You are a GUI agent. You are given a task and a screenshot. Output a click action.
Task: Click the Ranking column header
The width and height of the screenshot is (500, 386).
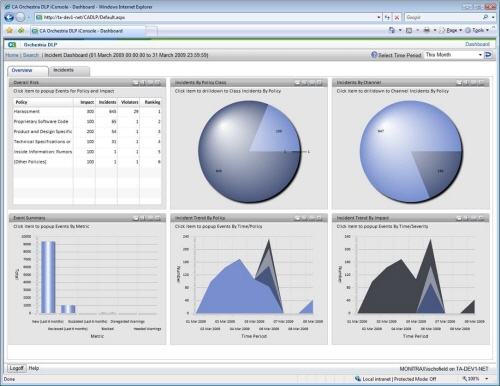pyautogui.click(x=151, y=102)
